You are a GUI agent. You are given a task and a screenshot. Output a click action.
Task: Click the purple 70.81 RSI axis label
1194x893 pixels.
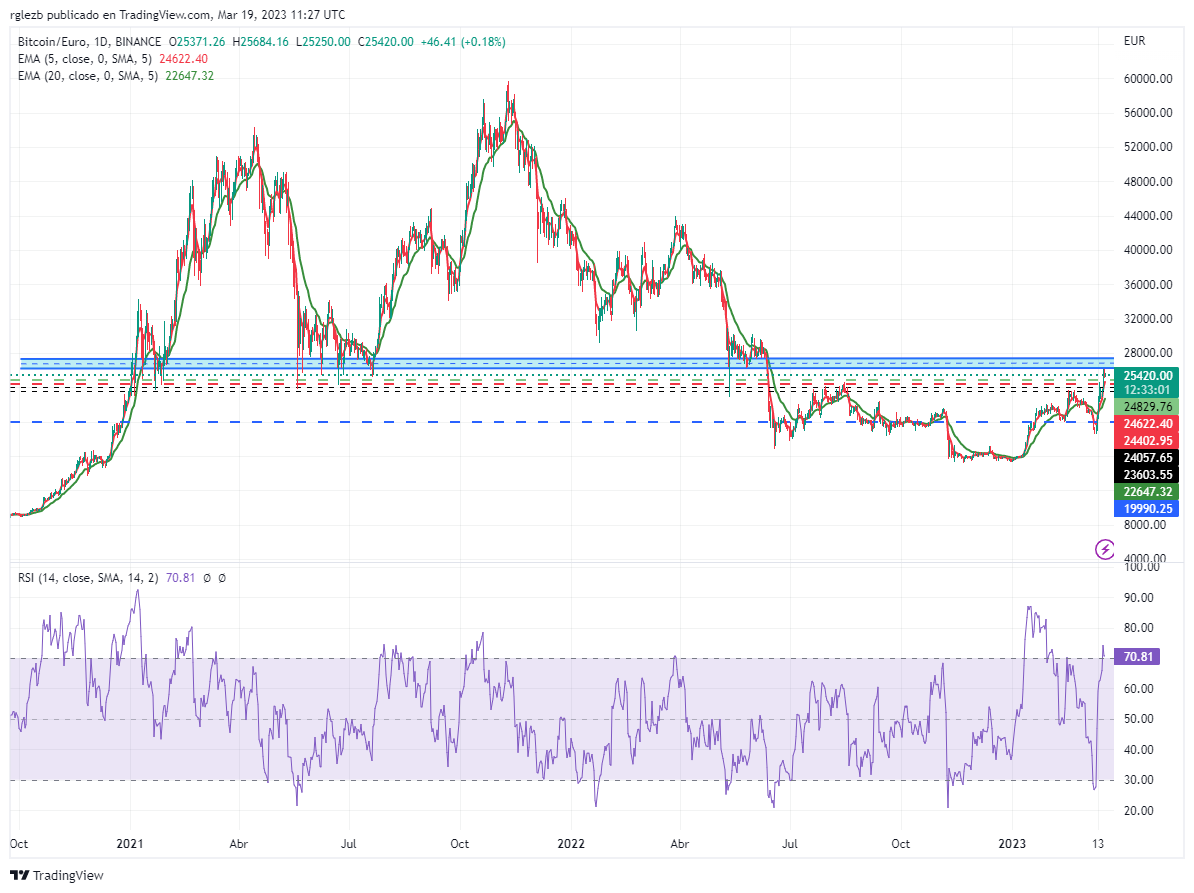[1140, 657]
